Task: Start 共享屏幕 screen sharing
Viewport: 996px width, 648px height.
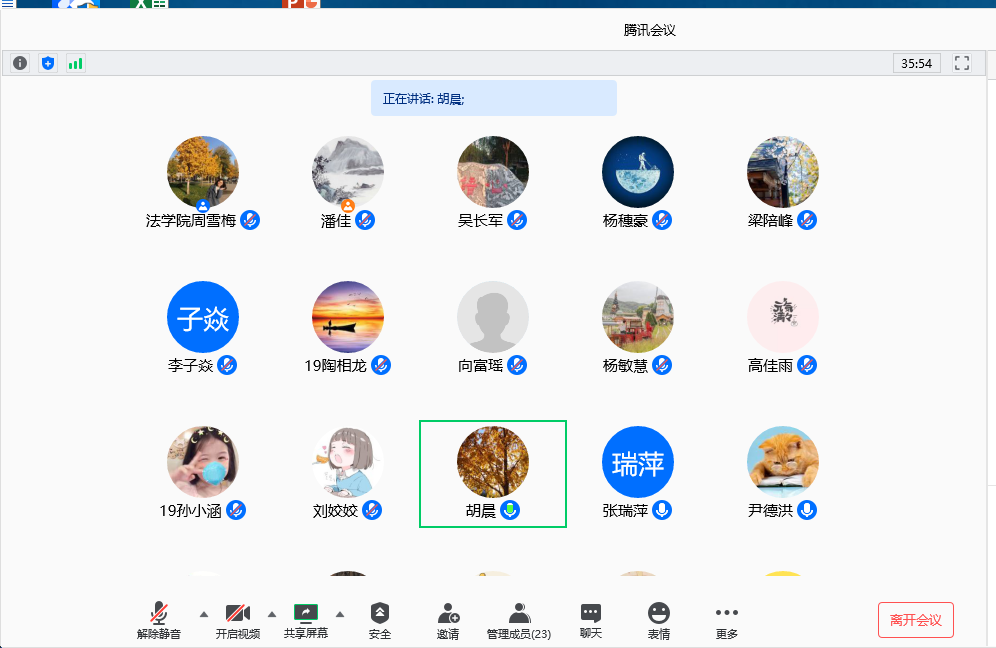Action: pyautogui.click(x=306, y=621)
